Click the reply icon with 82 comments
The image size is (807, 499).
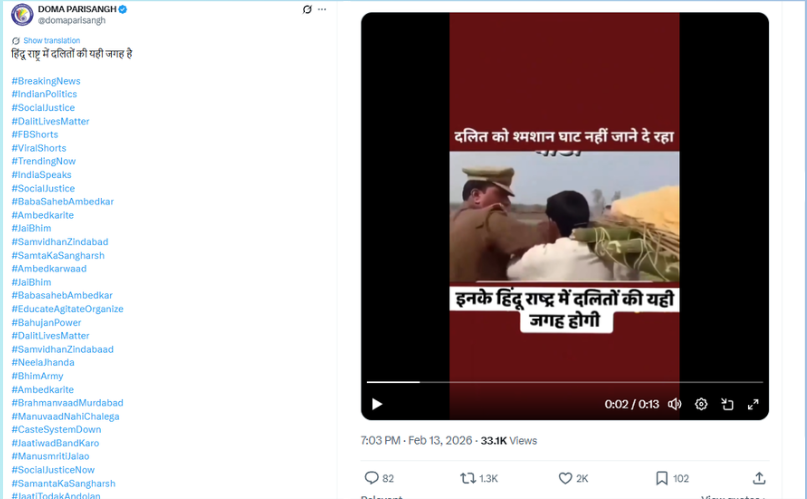[372, 478]
